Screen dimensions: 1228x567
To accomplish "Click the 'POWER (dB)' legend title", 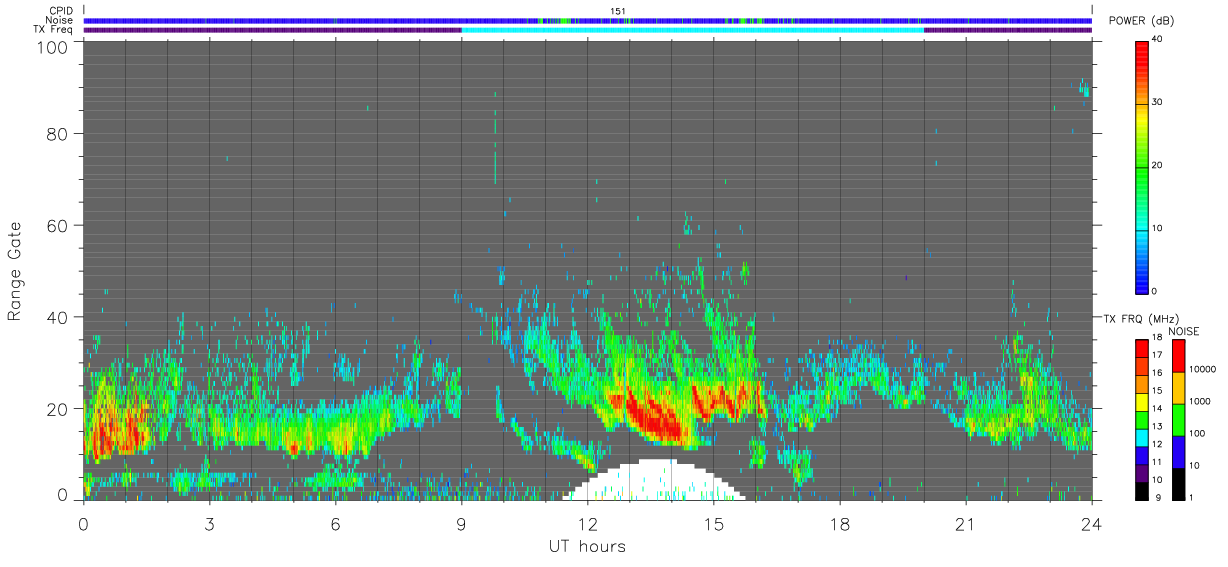I will pos(1140,21).
